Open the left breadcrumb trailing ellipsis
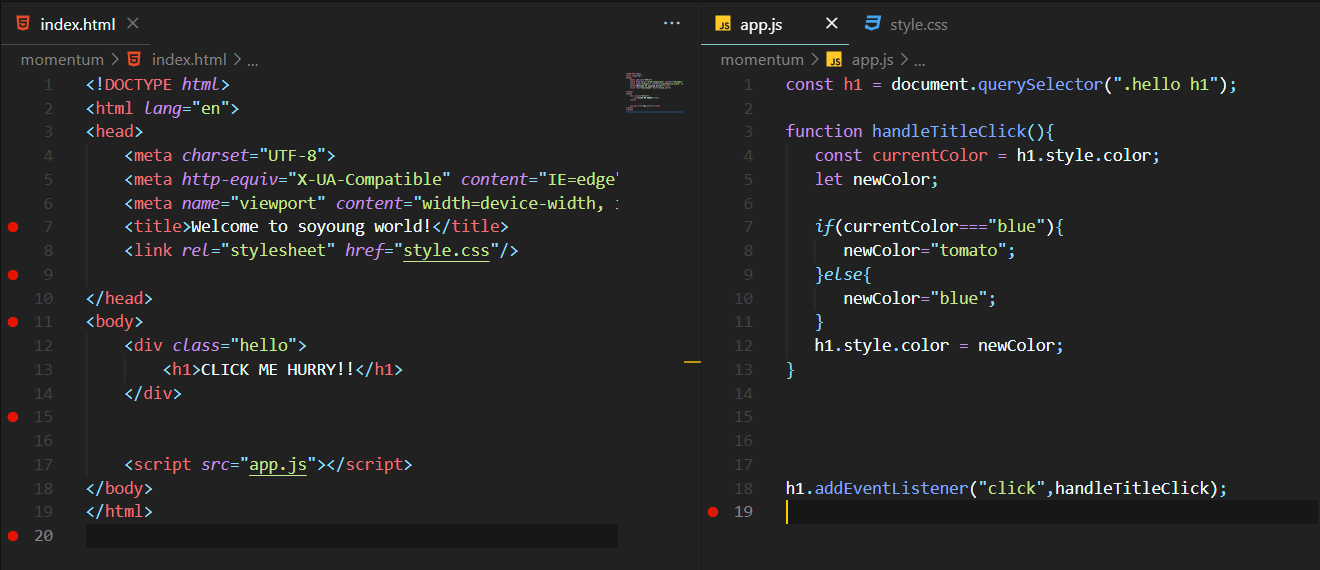 coord(253,60)
